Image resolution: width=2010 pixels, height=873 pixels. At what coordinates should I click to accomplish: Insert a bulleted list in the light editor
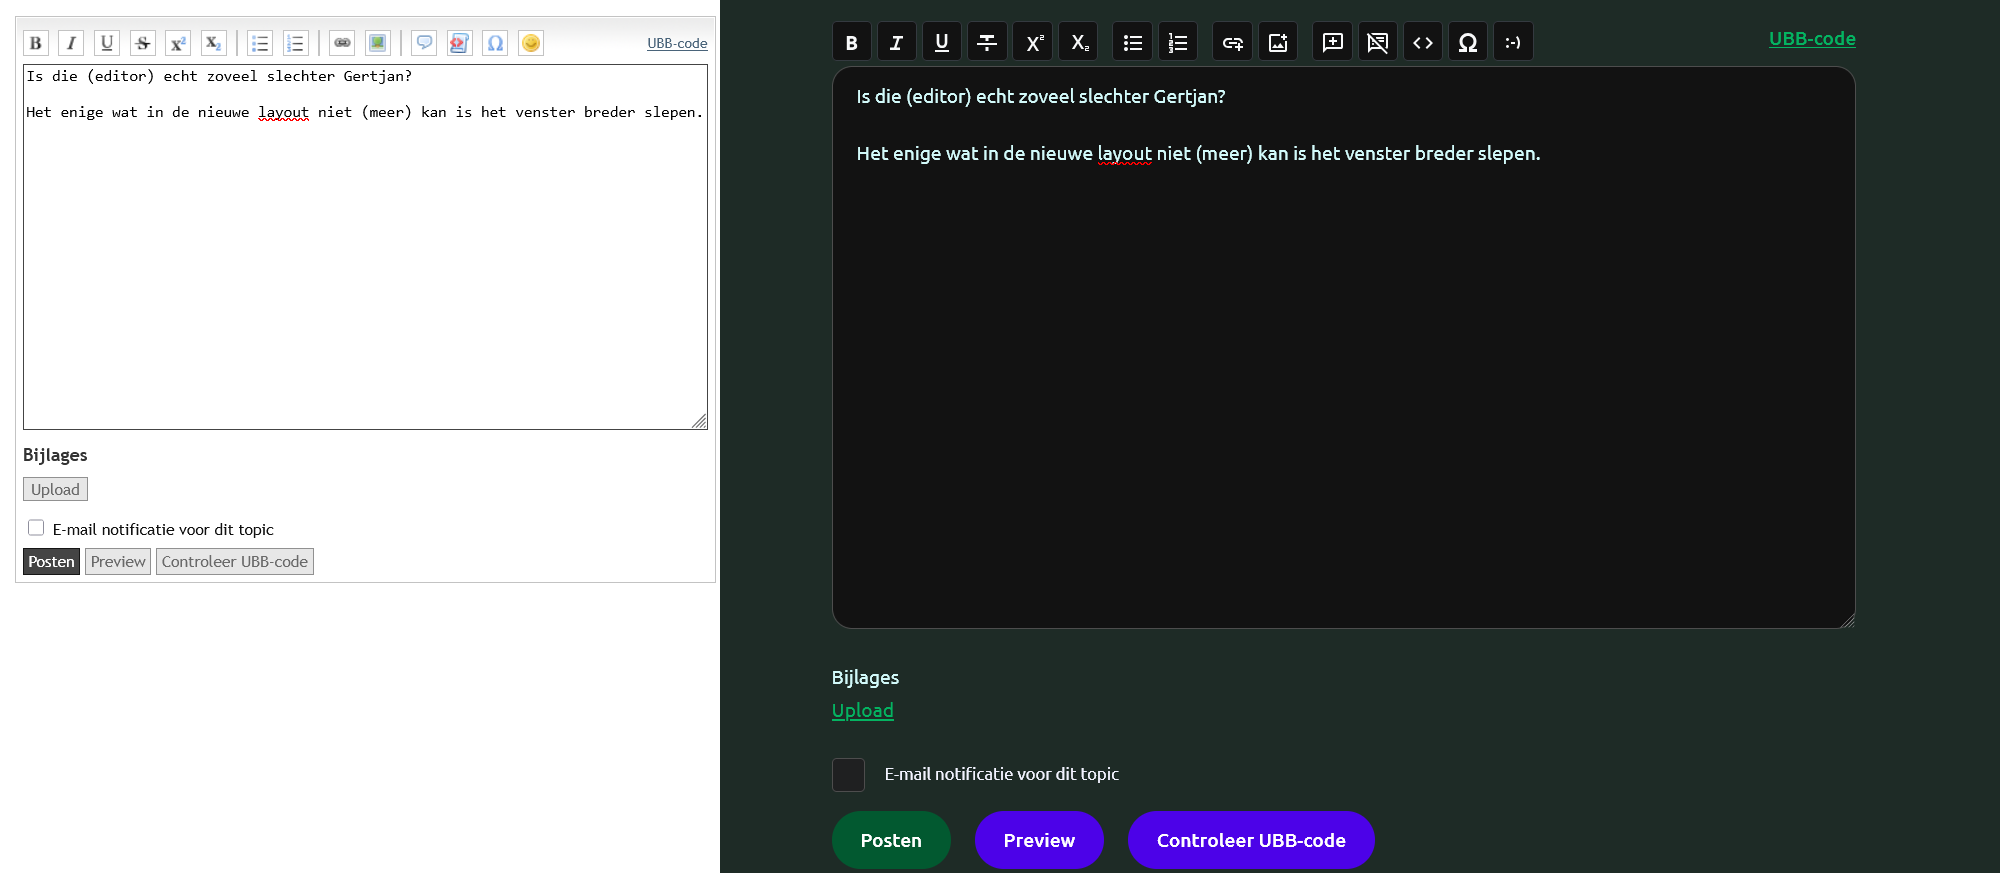[x=260, y=43]
